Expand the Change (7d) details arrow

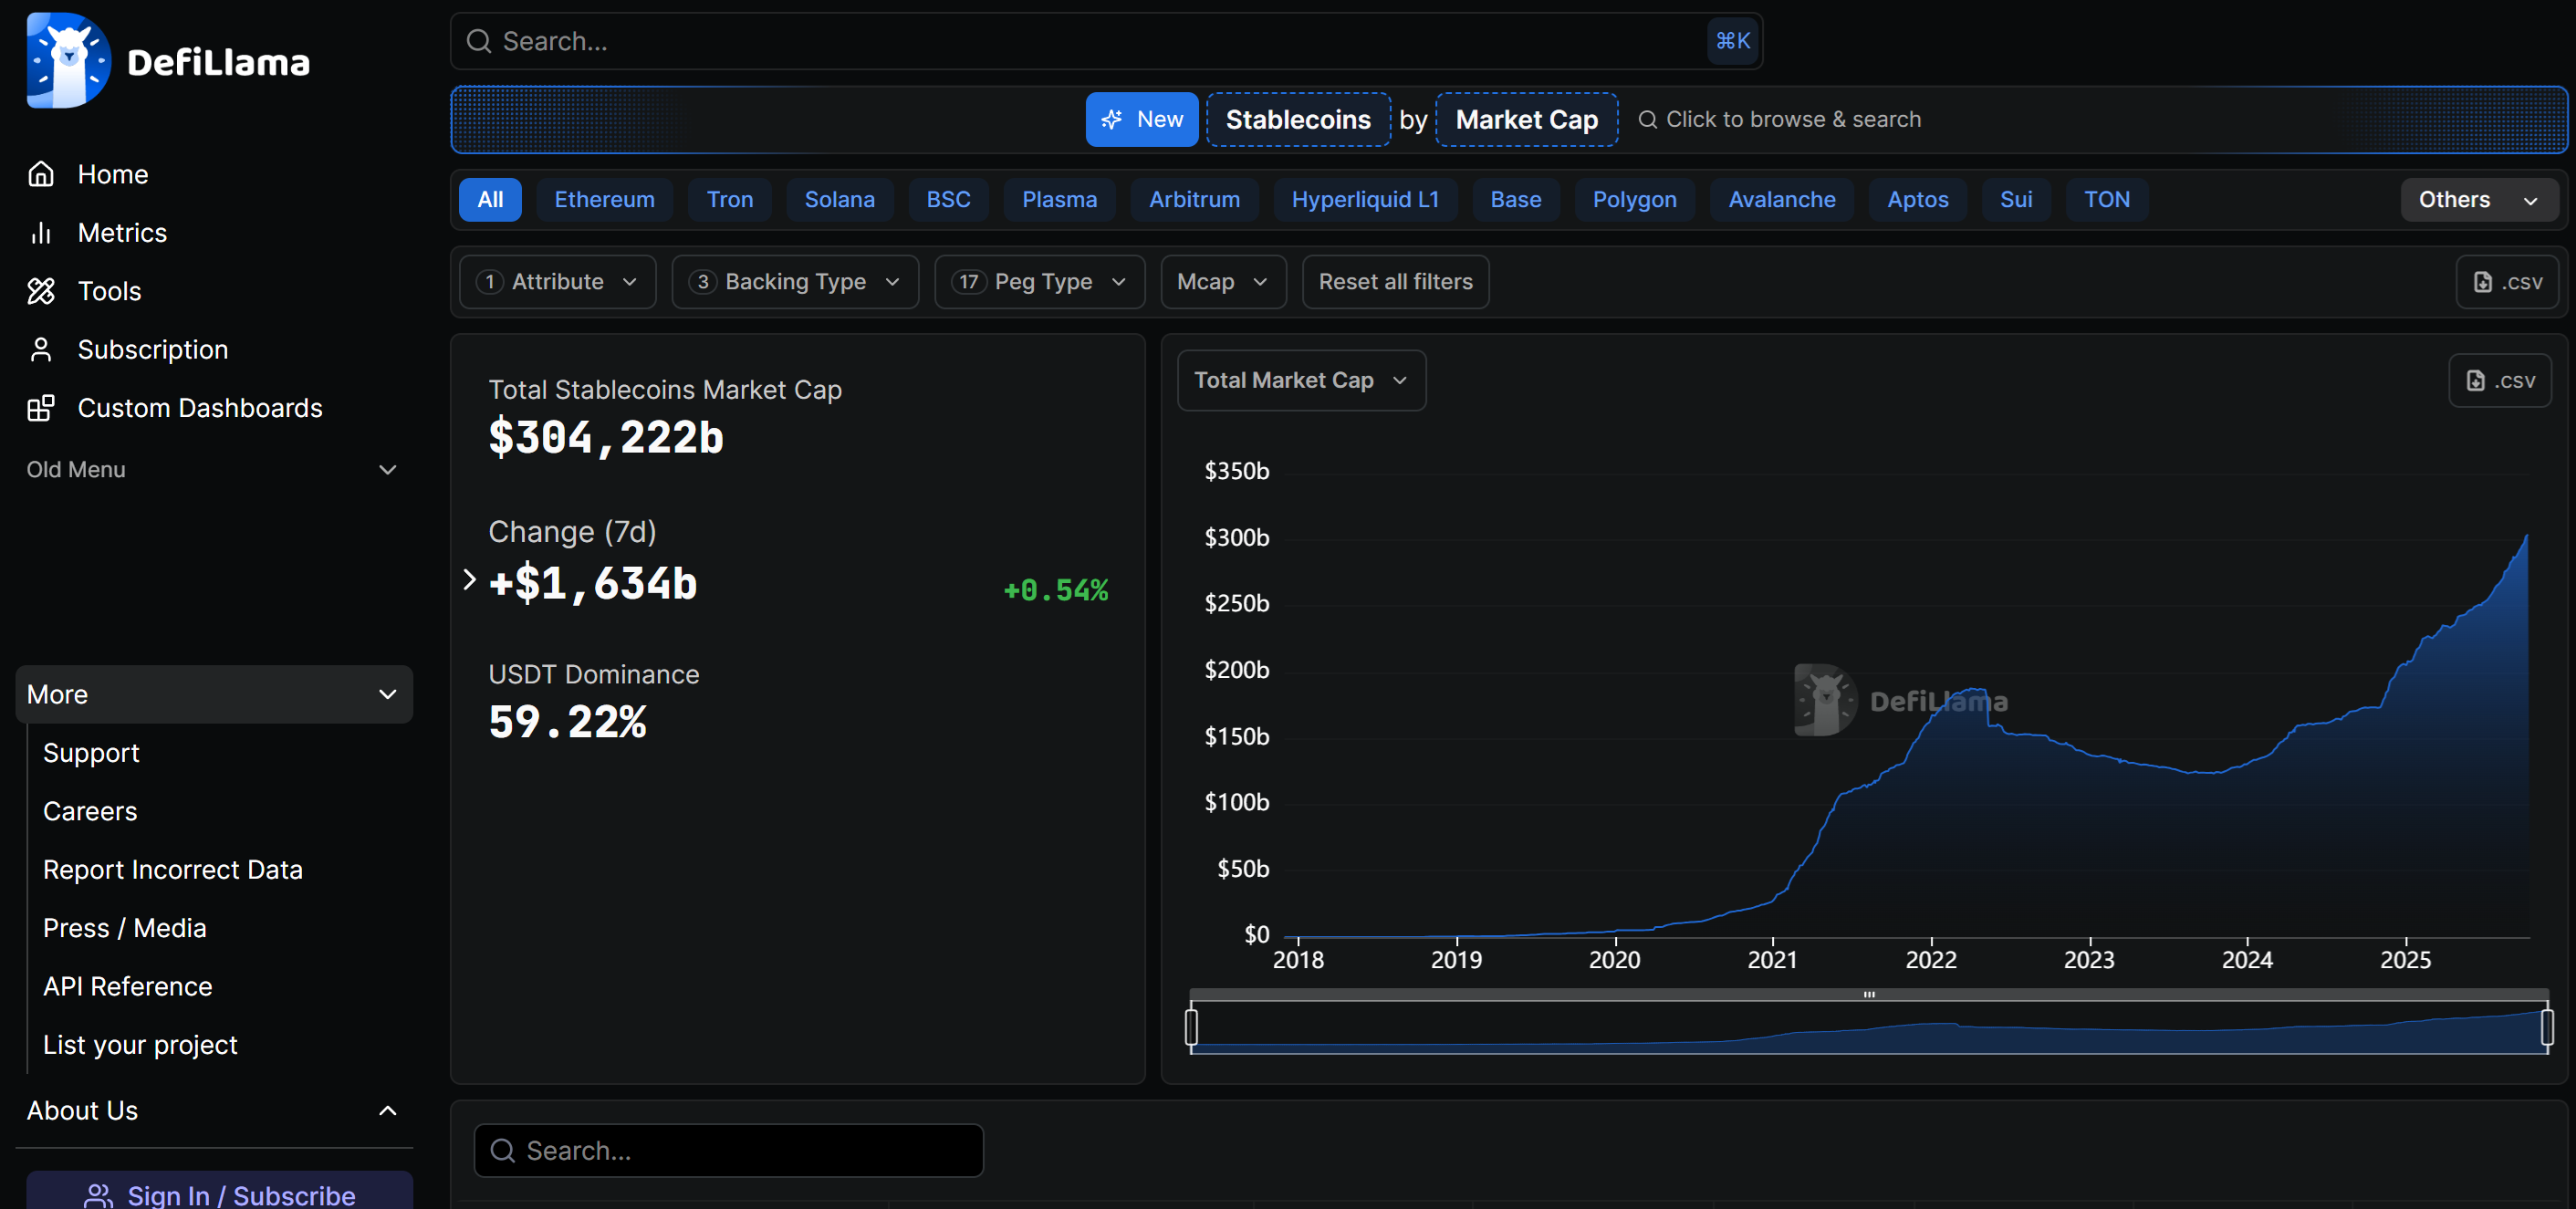(469, 580)
